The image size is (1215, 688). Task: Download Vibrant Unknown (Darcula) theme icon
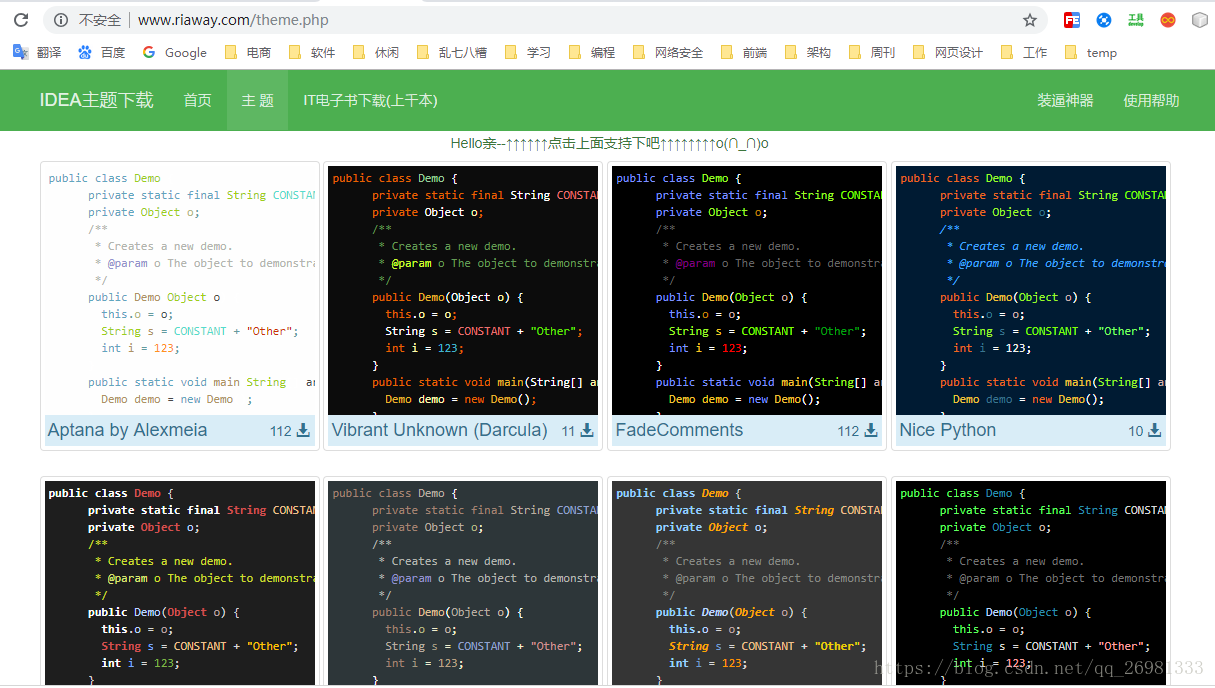(587, 431)
